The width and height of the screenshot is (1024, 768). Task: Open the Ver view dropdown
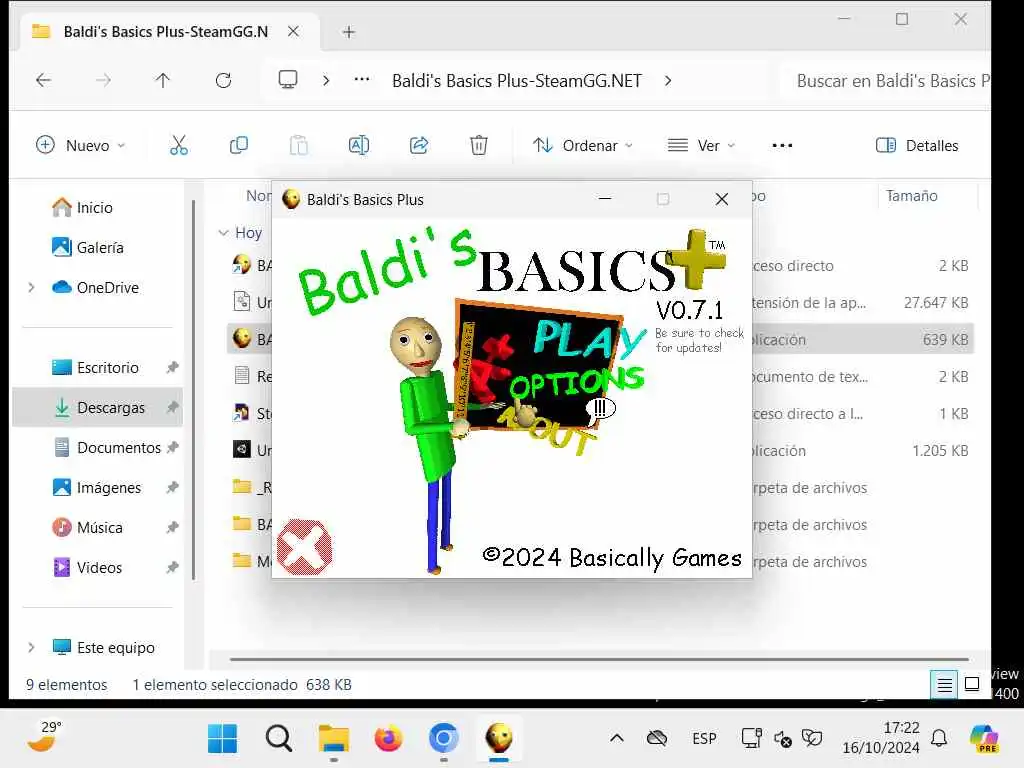[701, 145]
